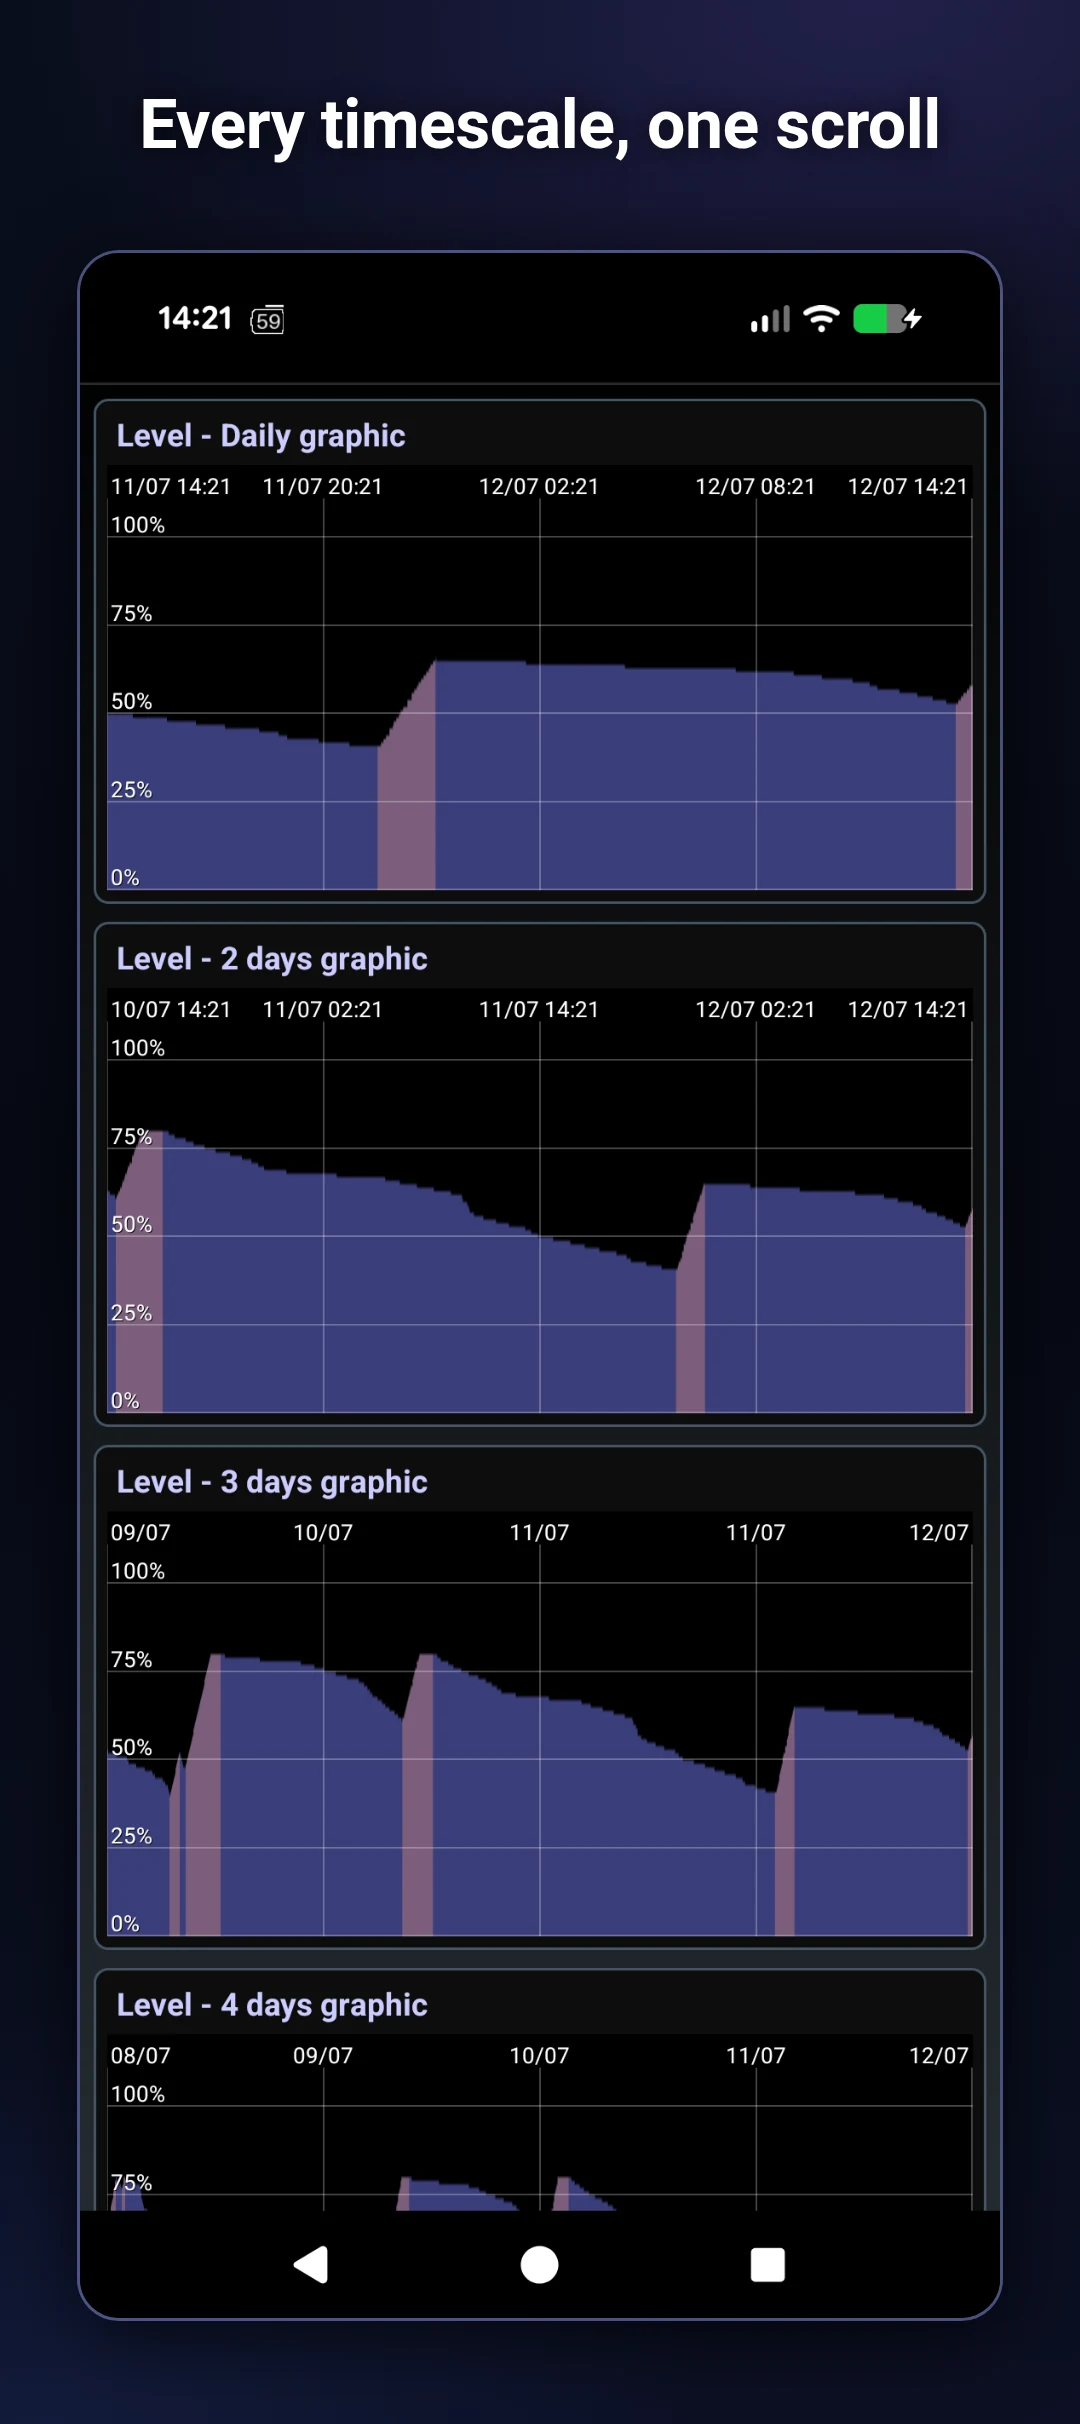Screen dimensions: 1080x2424
Task: Tap the 75% axis label in Daily chart
Action: tap(132, 614)
